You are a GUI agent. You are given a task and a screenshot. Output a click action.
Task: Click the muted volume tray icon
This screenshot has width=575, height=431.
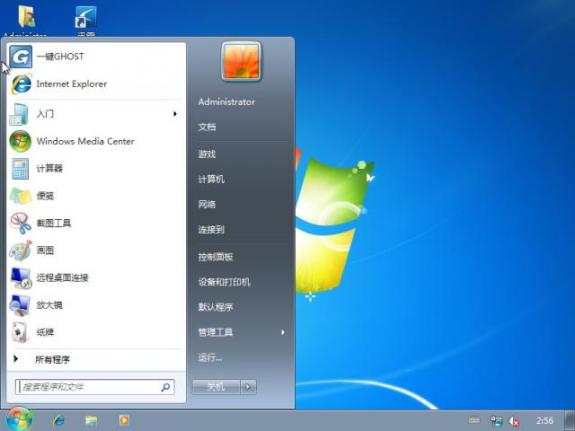514,421
